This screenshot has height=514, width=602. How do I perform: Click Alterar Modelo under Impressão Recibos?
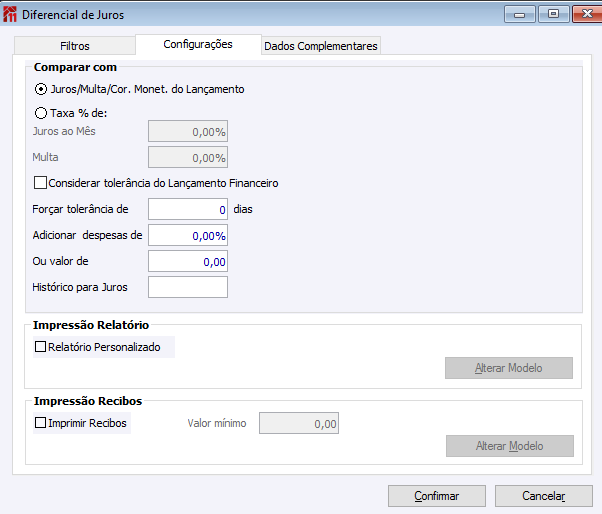tap(510, 446)
